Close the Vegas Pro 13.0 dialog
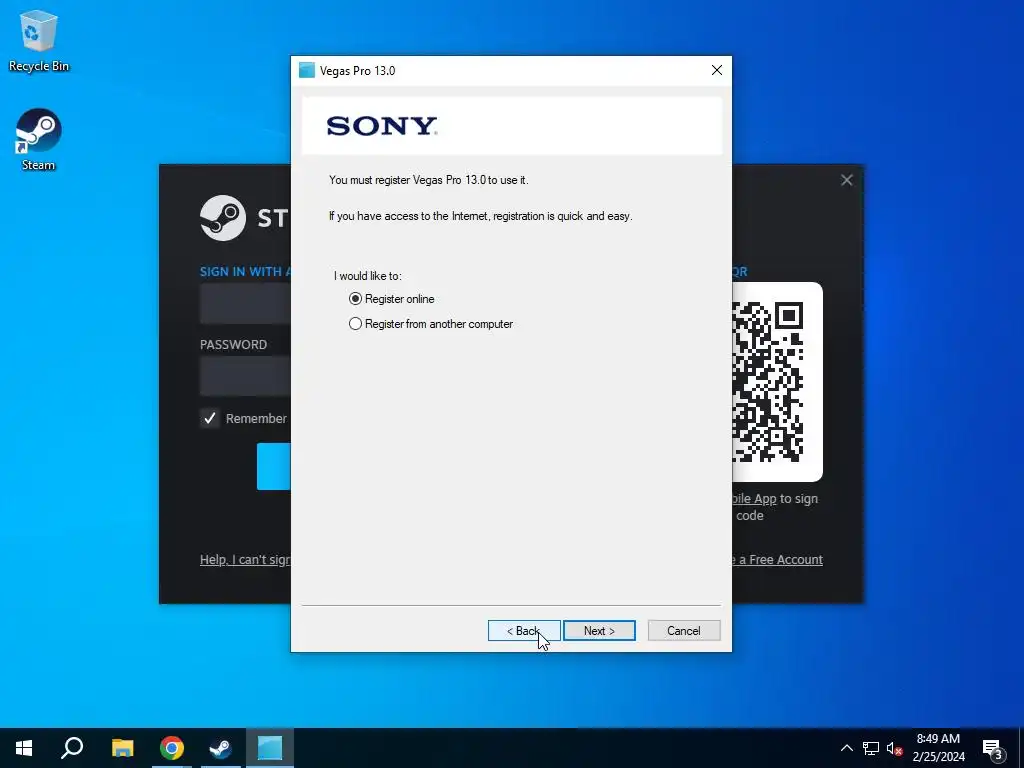The width and height of the screenshot is (1024, 768). pyautogui.click(x=716, y=71)
